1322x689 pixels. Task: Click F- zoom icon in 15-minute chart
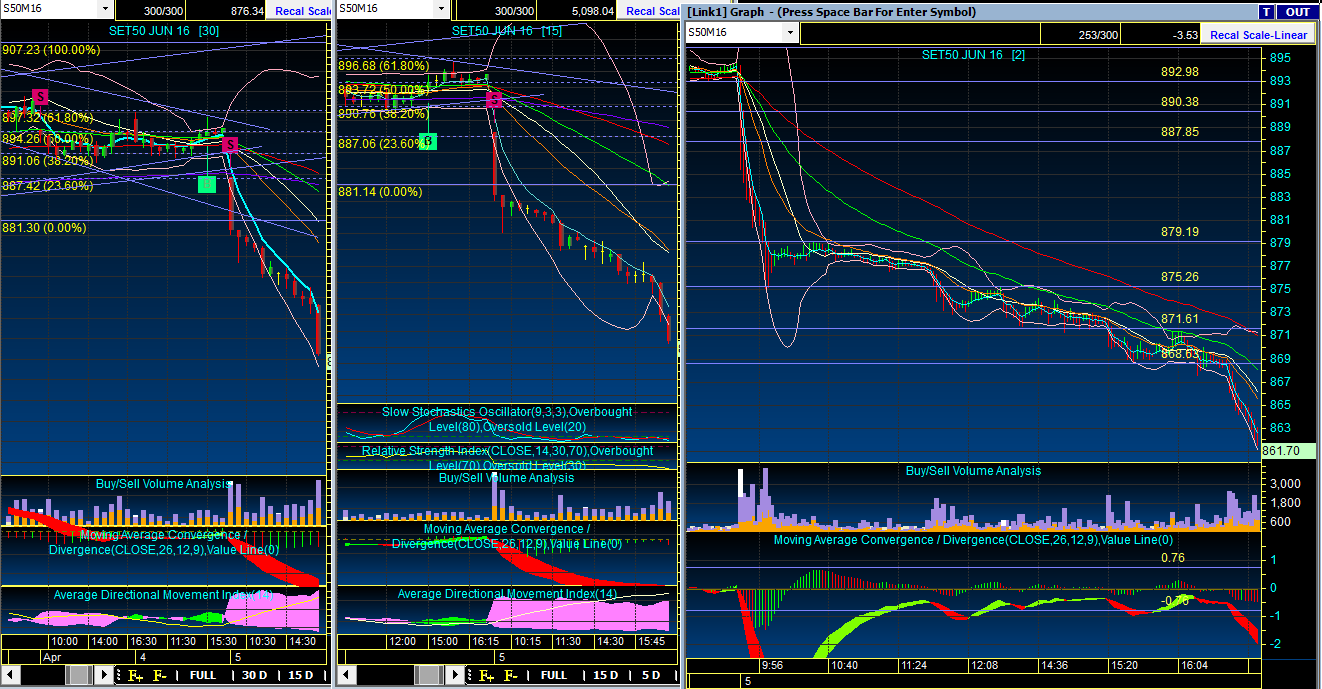pyautogui.click(x=511, y=676)
